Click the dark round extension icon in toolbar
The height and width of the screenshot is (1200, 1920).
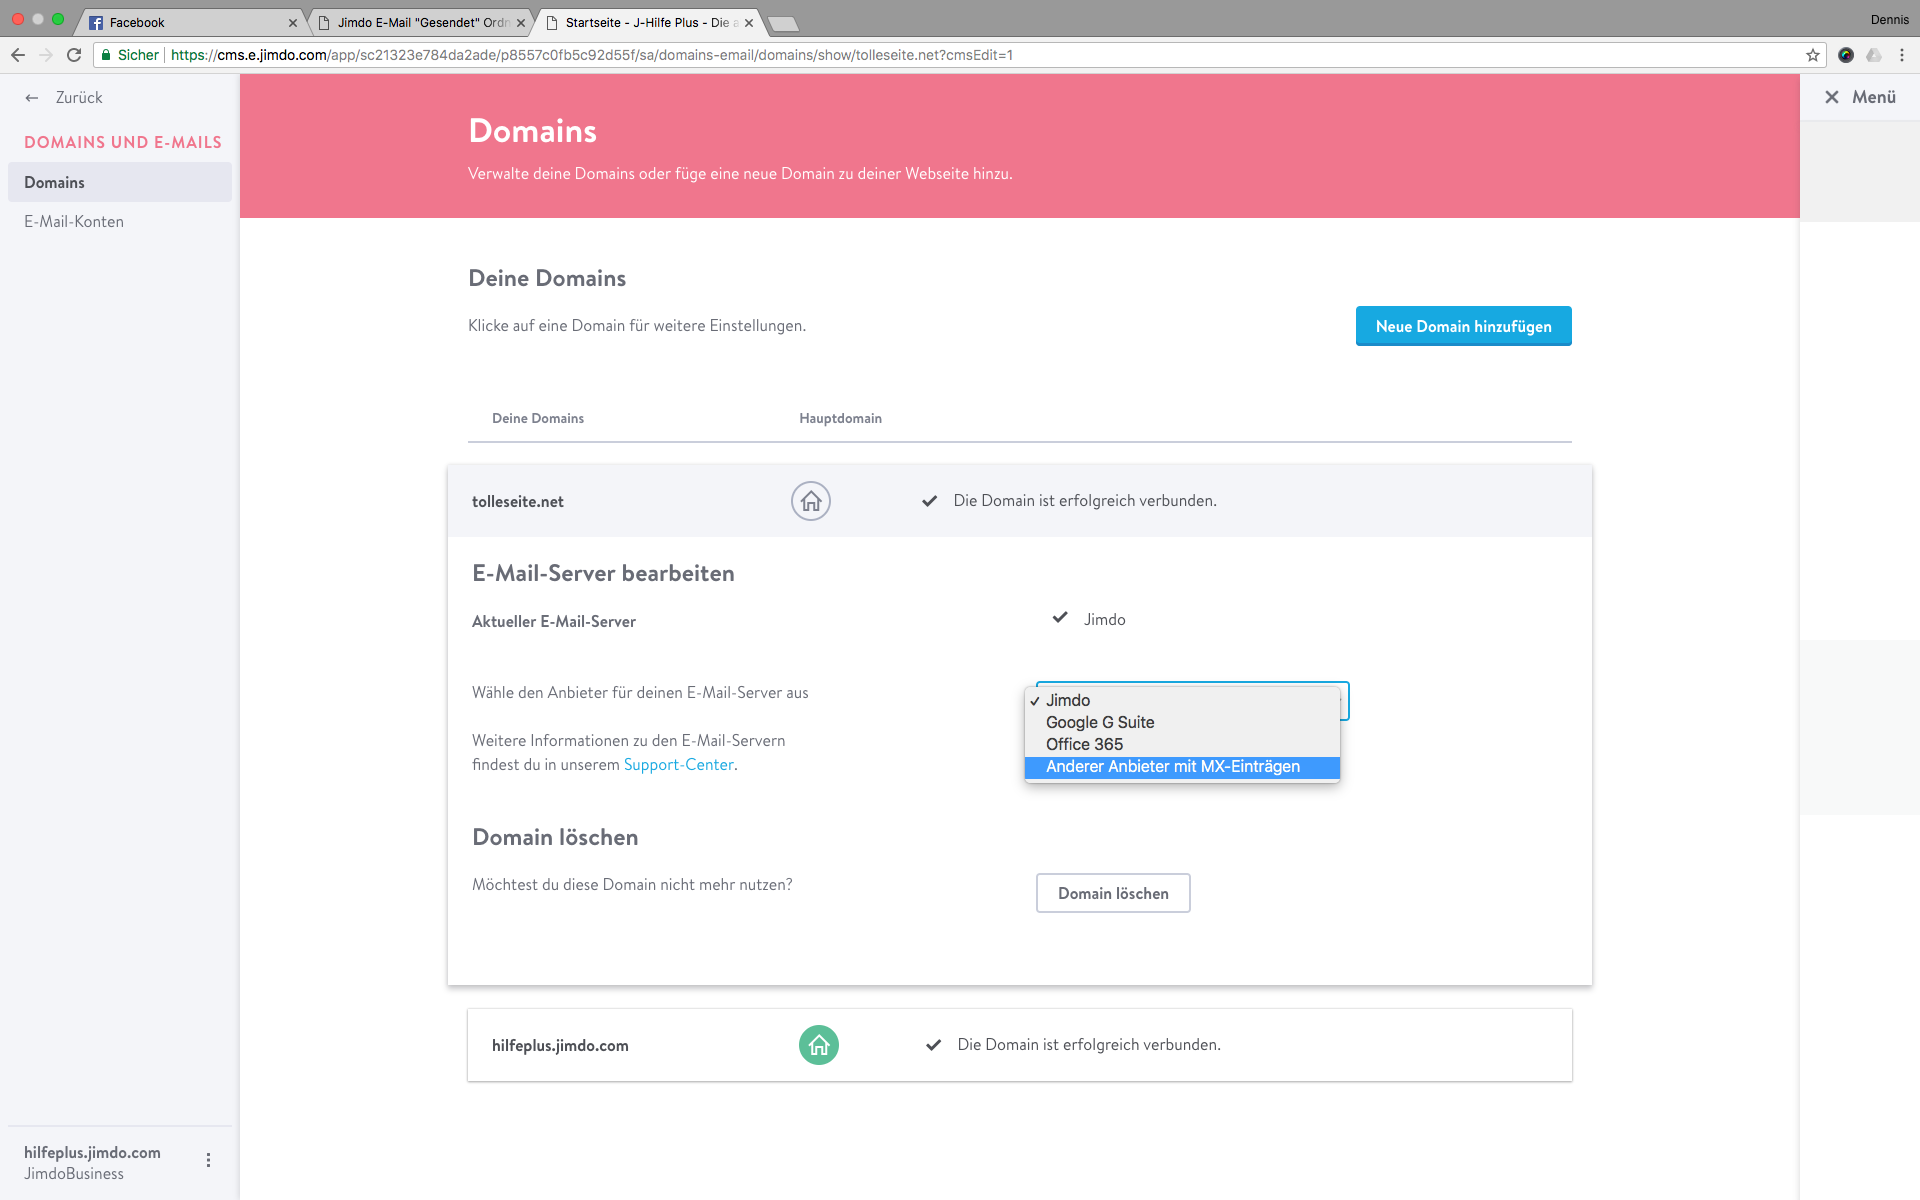pyautogui.click(x=1846, y=55)
